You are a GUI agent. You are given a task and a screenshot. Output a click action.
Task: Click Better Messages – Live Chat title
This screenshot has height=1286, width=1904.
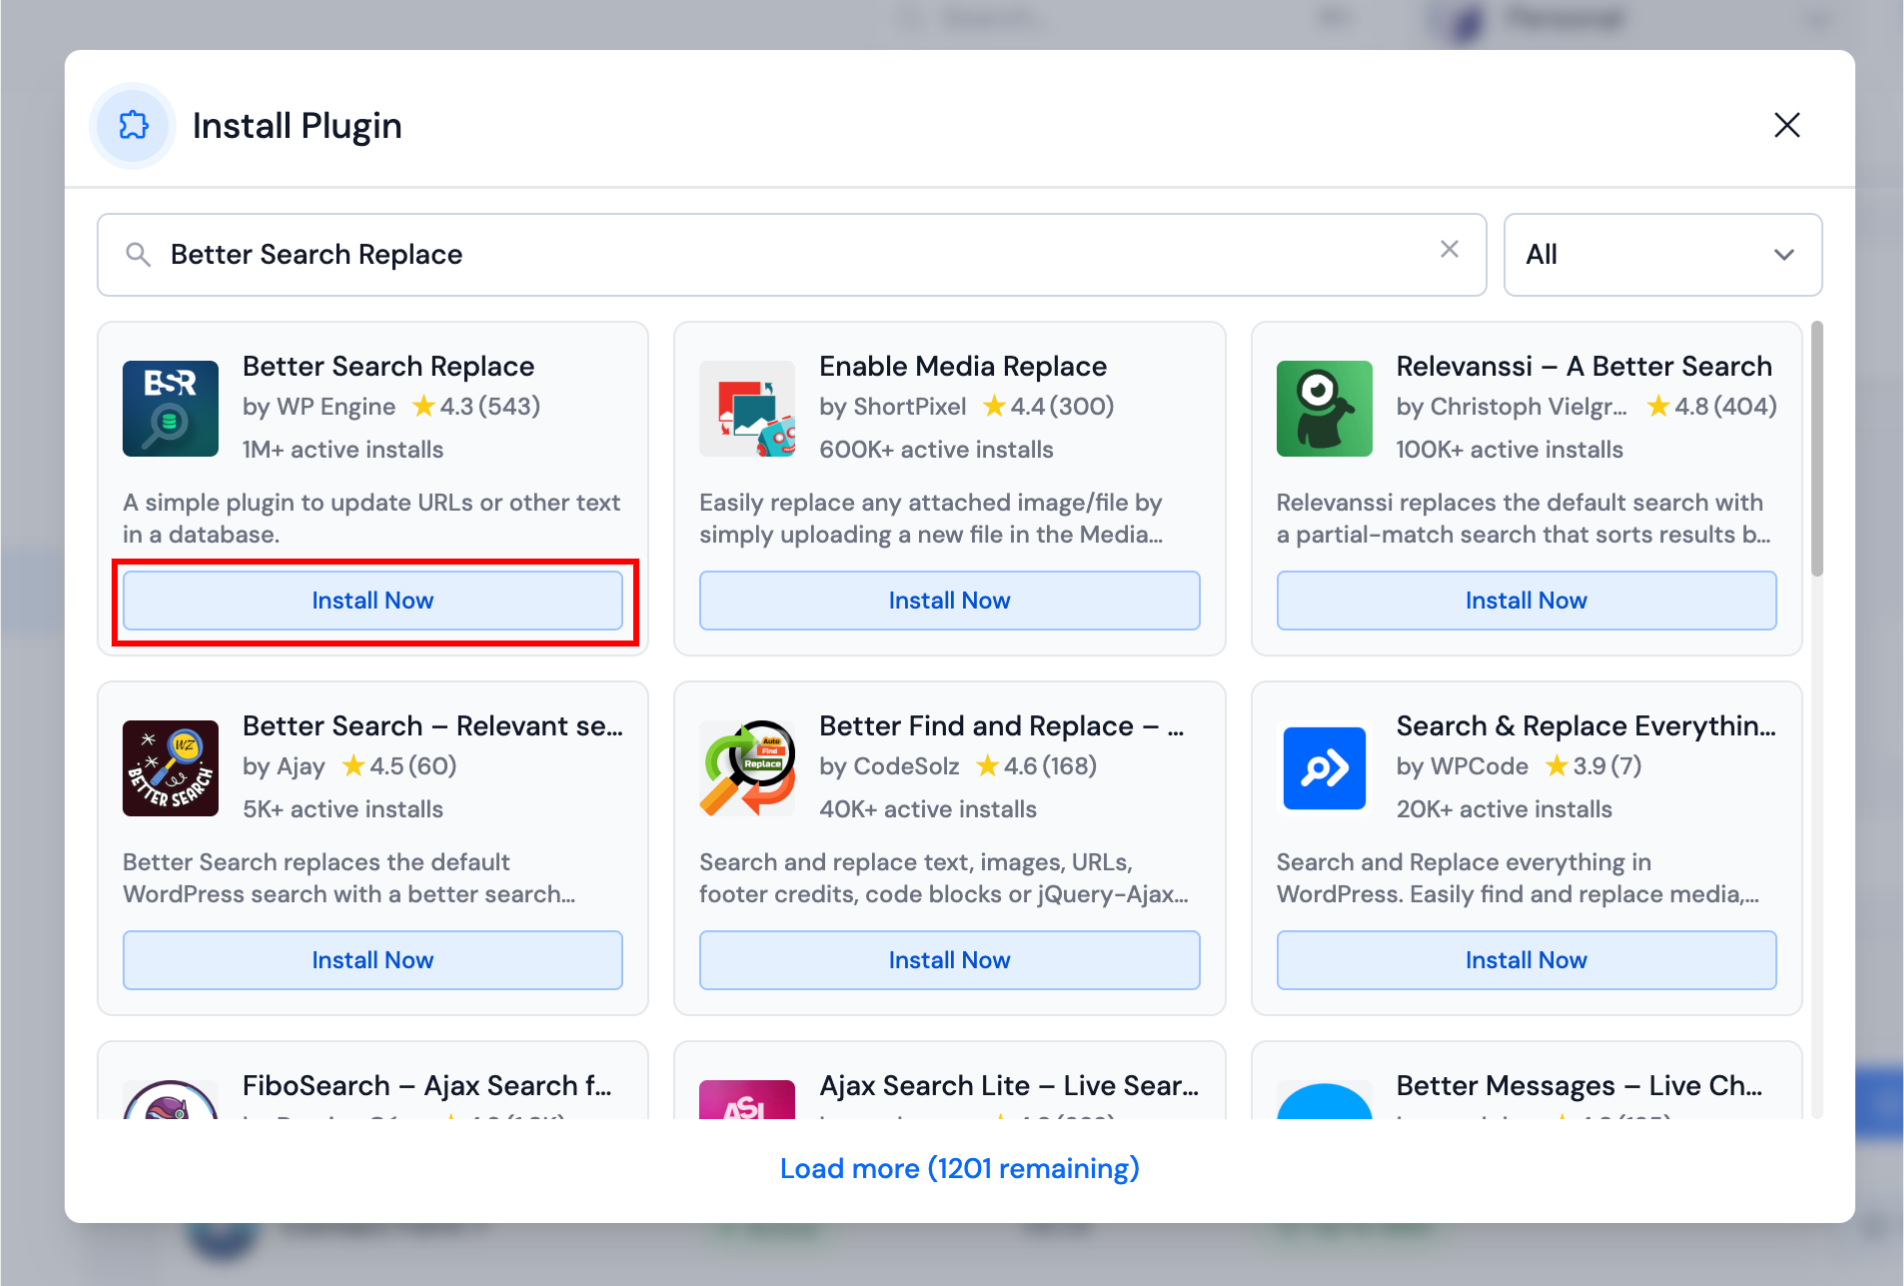[x=1579, y=1086]
